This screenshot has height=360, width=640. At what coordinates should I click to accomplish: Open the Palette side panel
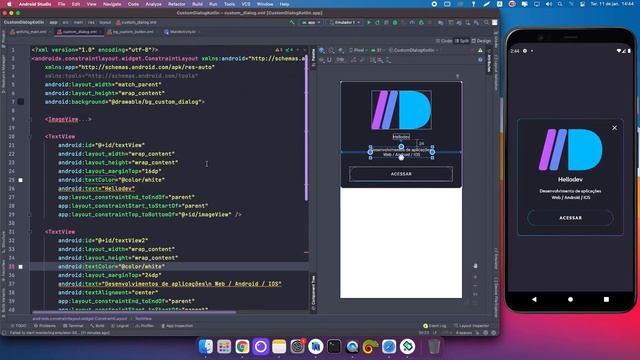coord(313,58)
